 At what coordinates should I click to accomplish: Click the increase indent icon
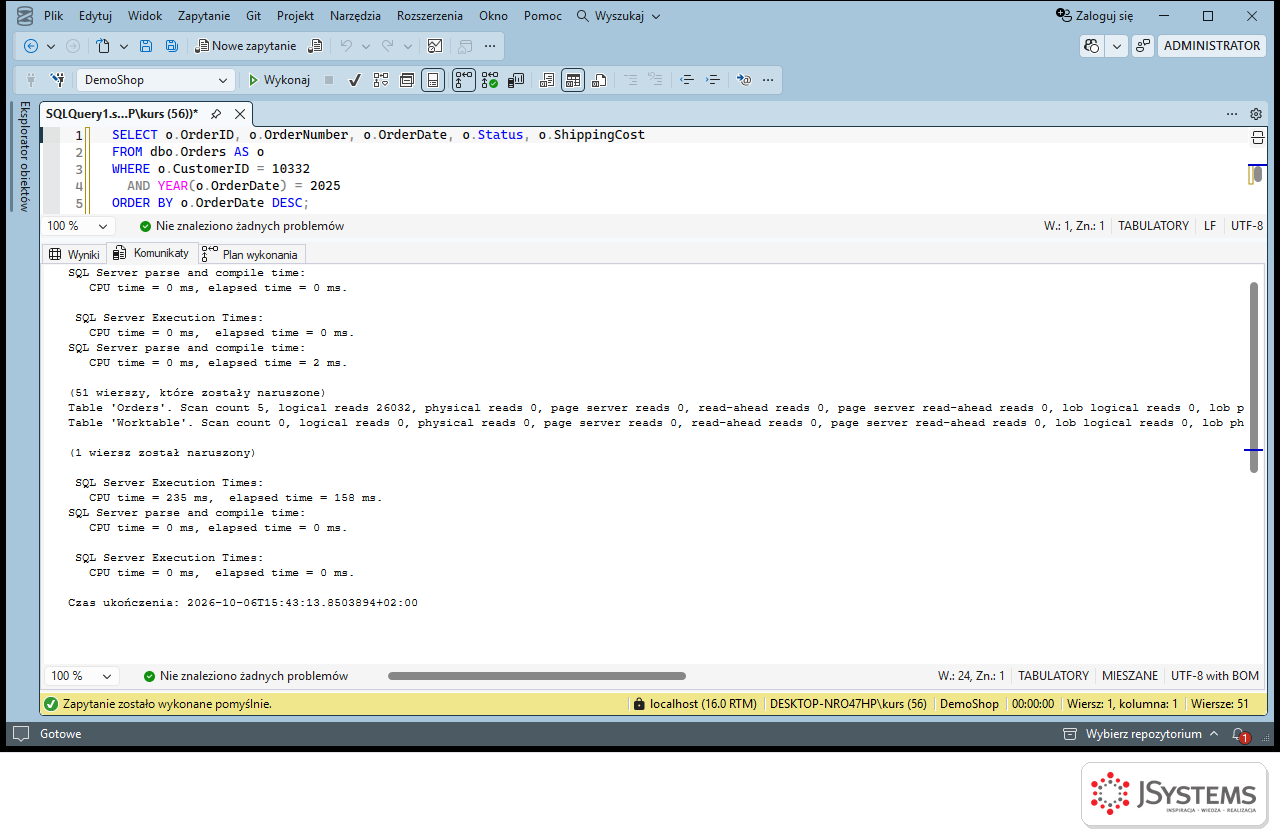(713, 80)
